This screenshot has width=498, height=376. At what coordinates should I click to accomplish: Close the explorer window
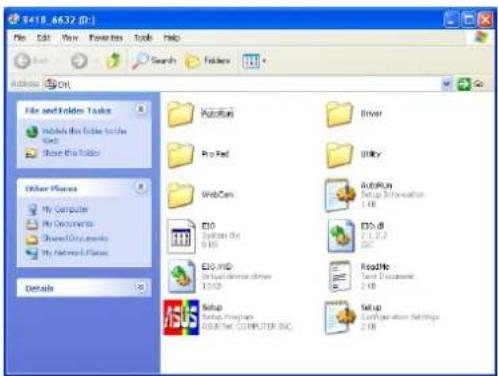click(485, 20)
